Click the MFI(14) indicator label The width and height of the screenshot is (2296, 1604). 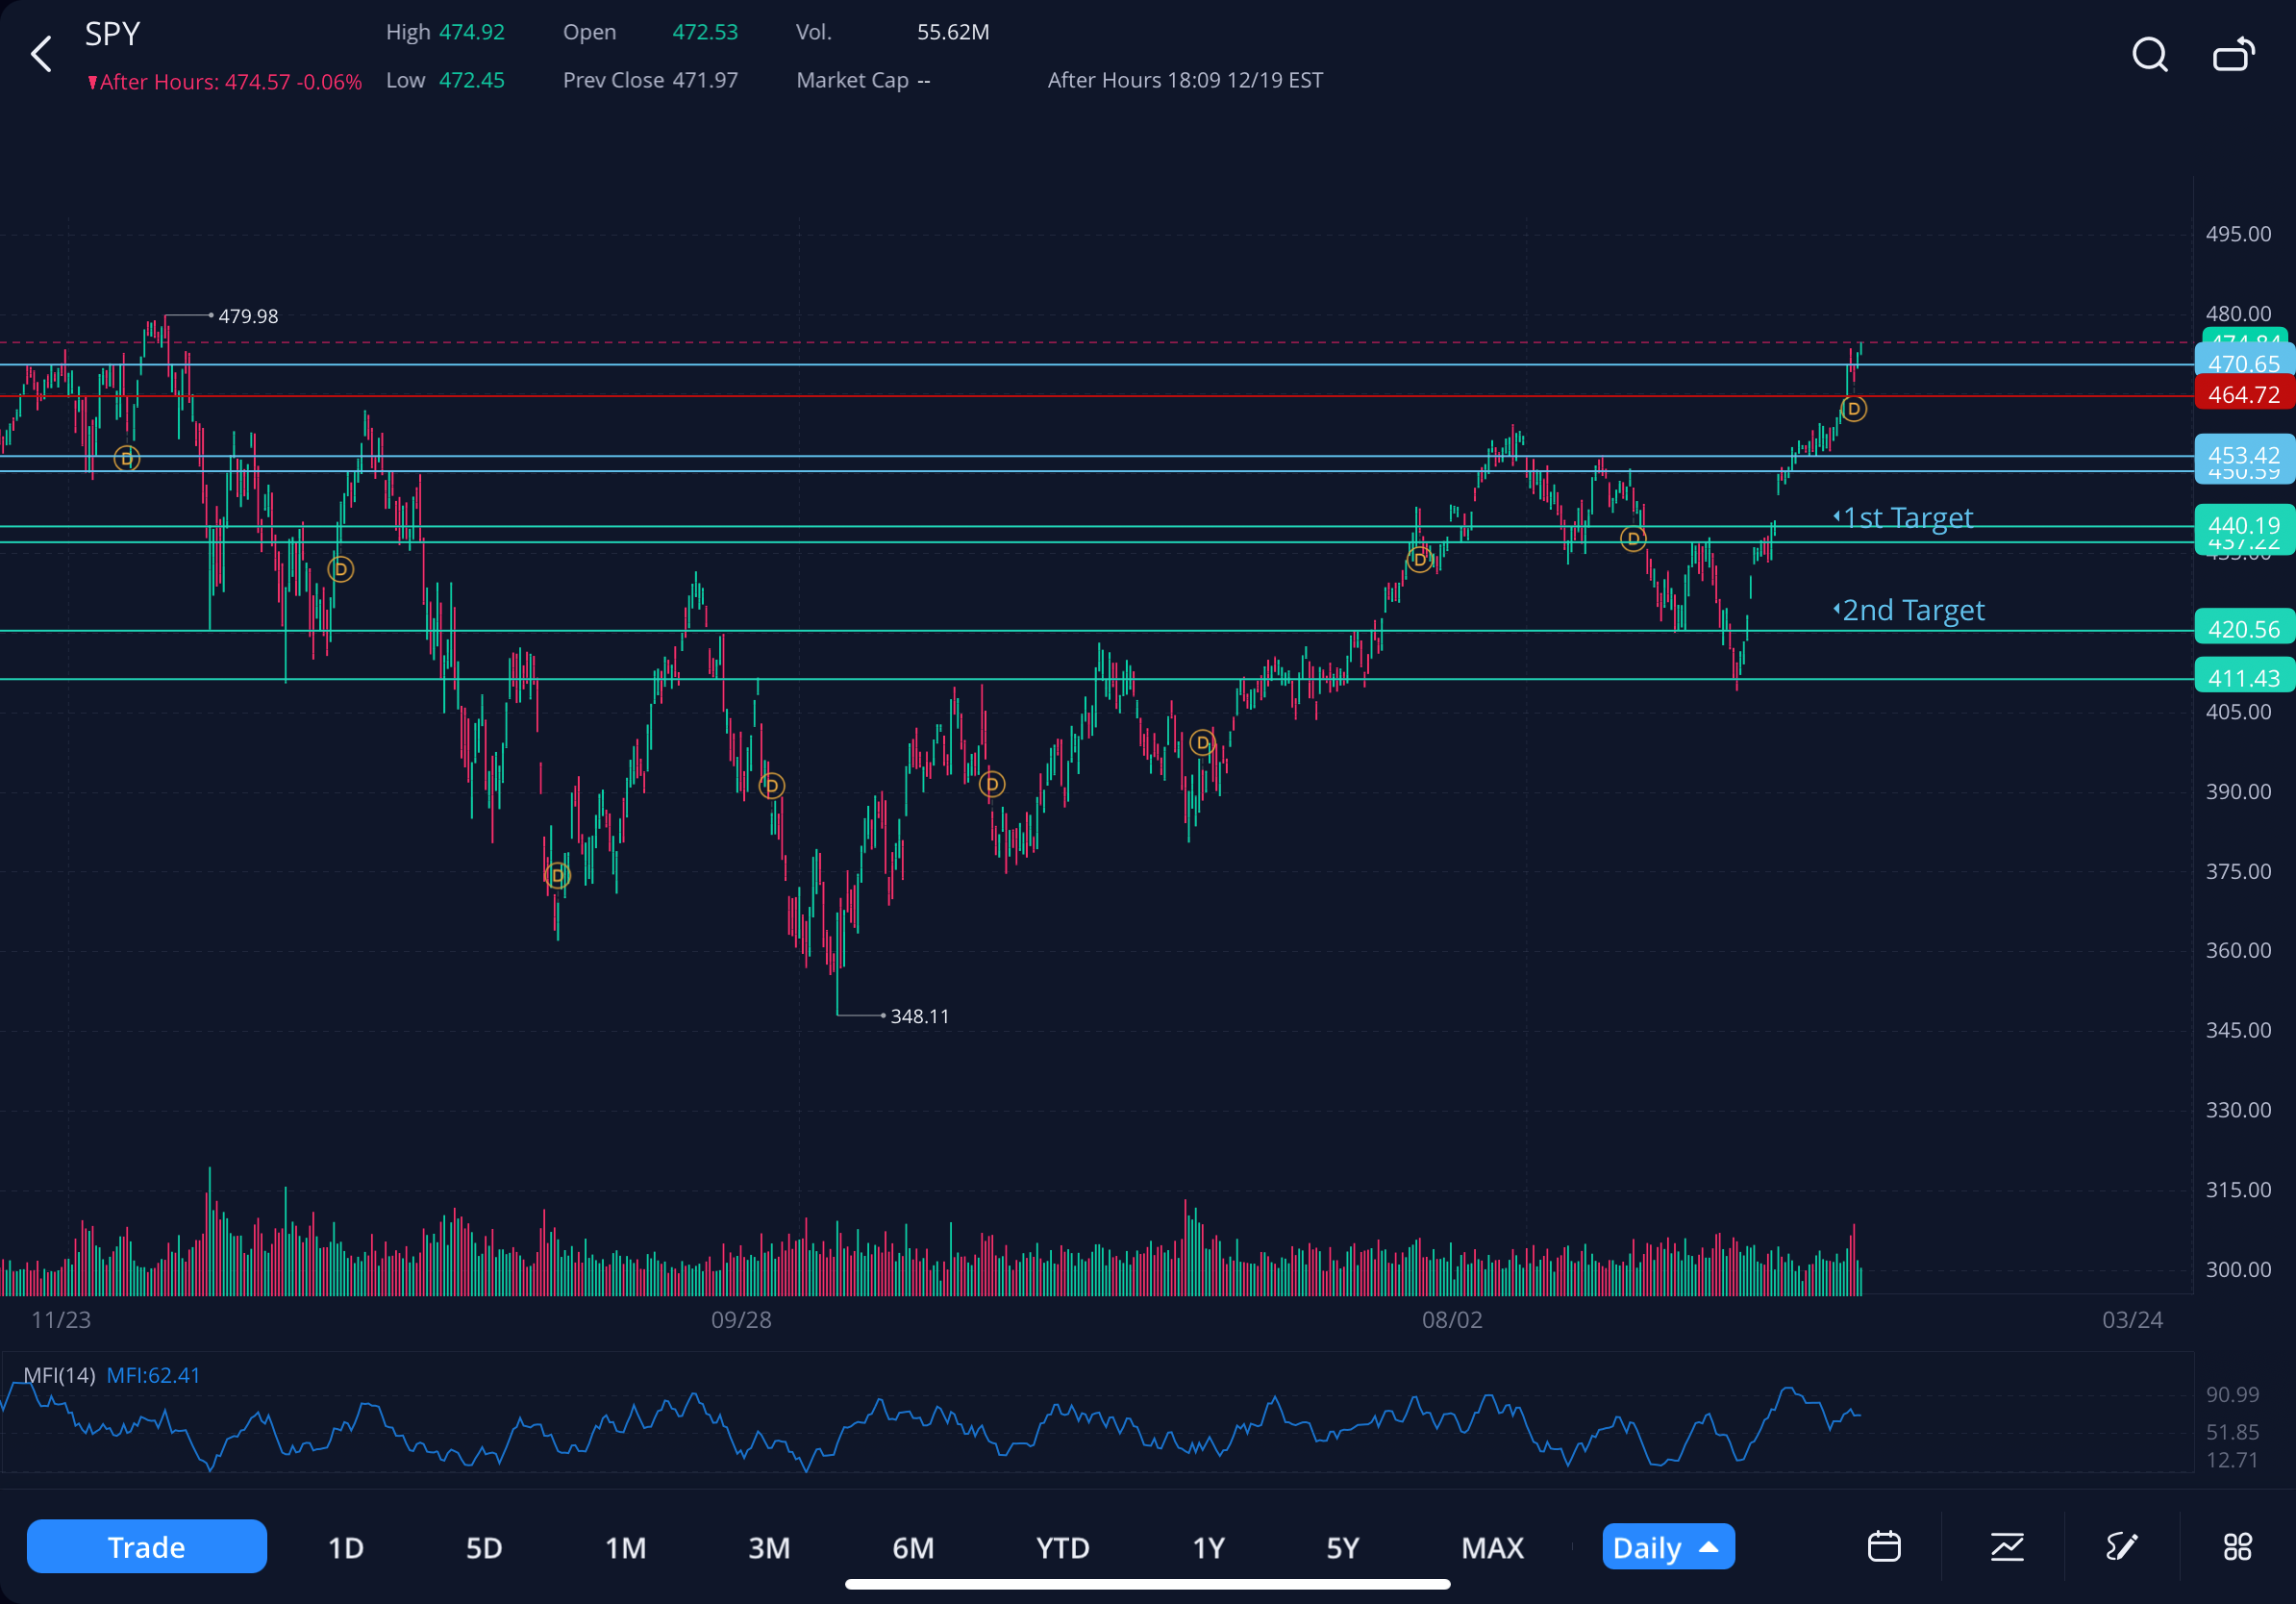[59, 1375]
